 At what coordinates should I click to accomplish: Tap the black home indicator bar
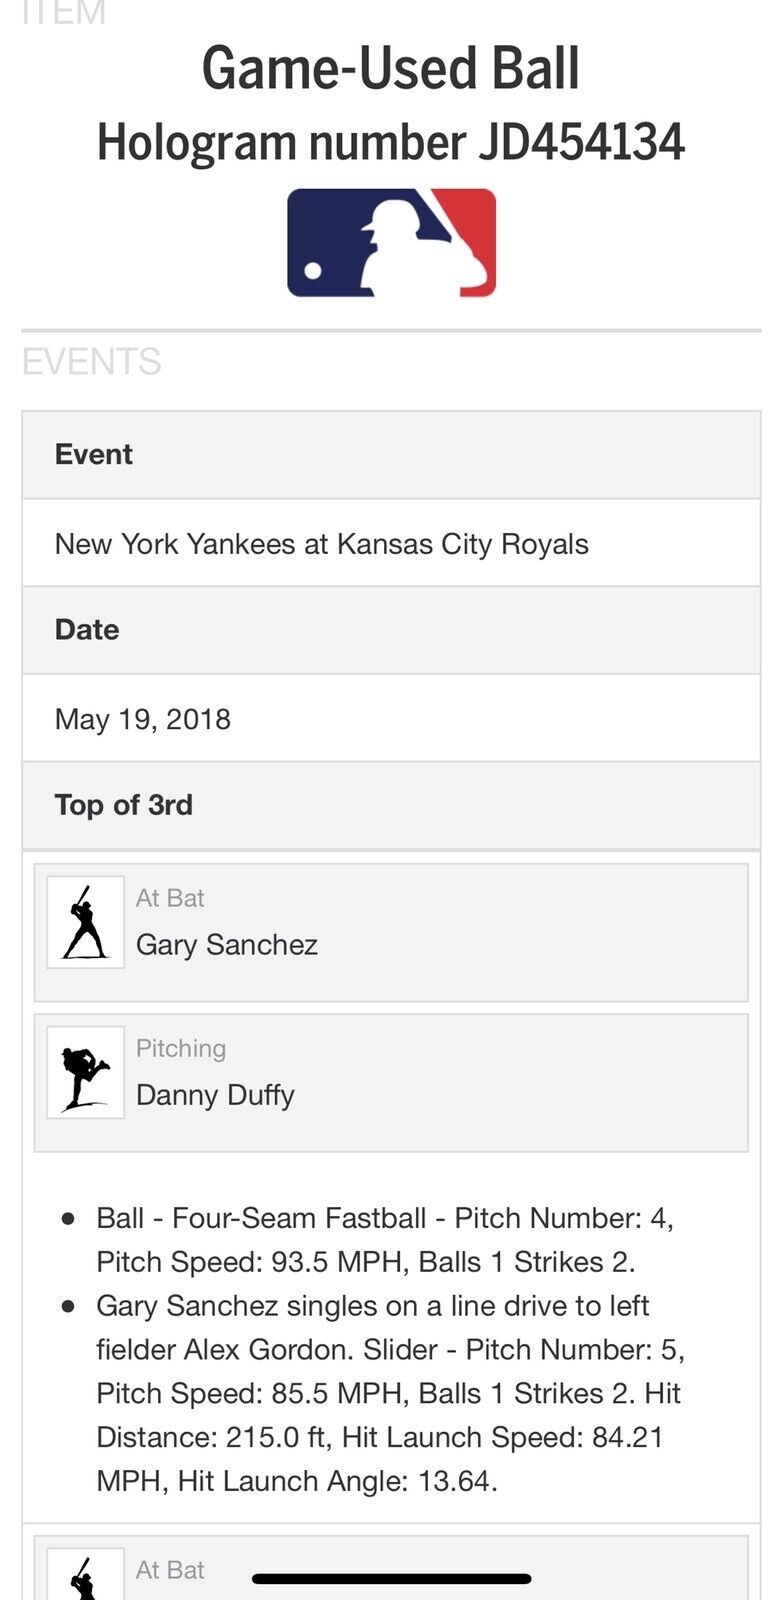391,1579
